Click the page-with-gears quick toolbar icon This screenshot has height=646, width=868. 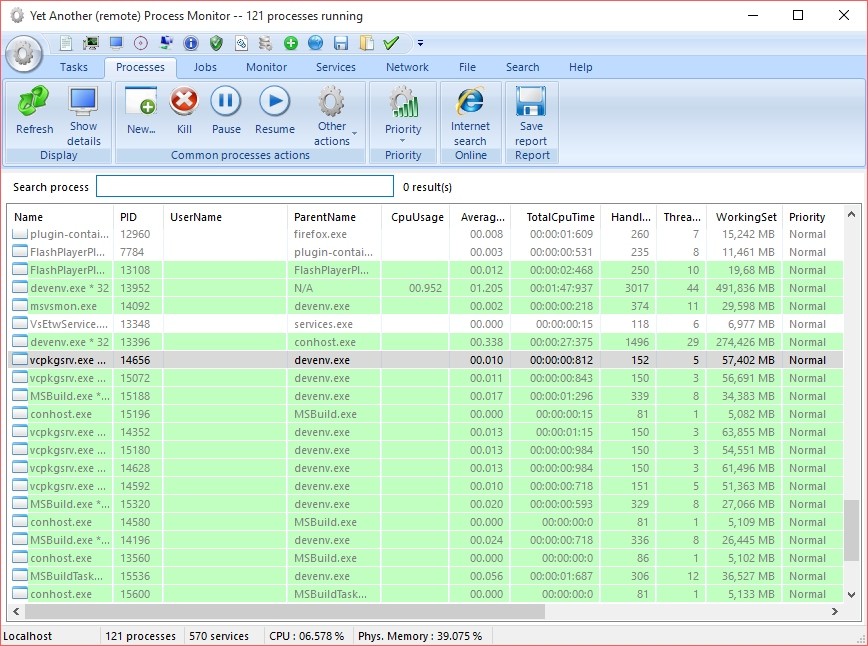241,43
